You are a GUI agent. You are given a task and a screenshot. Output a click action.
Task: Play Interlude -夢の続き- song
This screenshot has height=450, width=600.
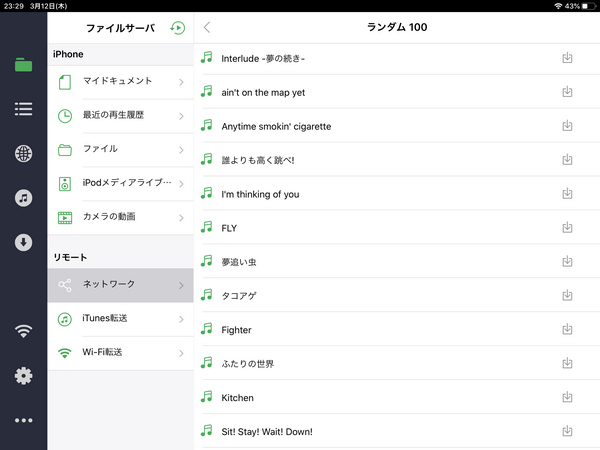coord(397,58)
